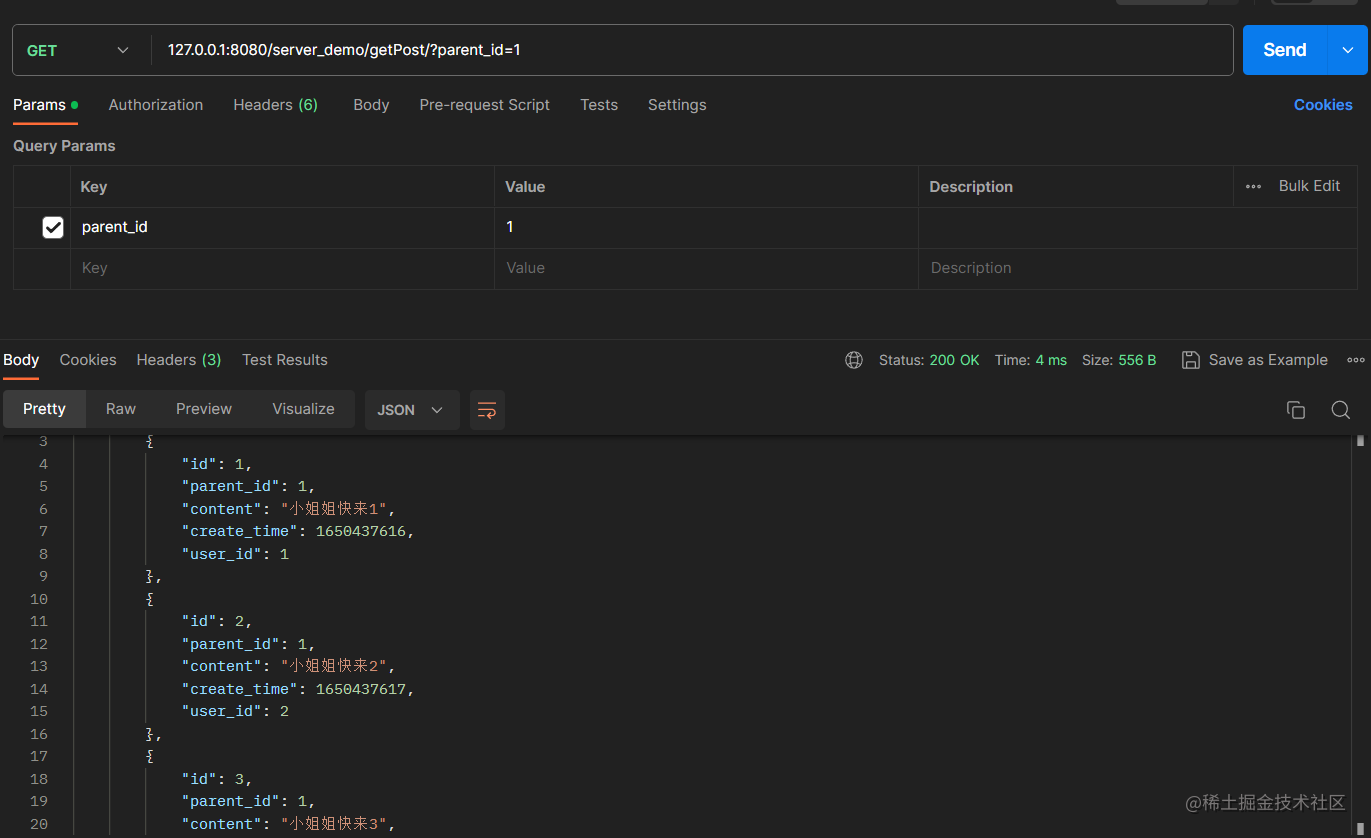Collapse the JSON object at line 10

(x=149, y=599)
